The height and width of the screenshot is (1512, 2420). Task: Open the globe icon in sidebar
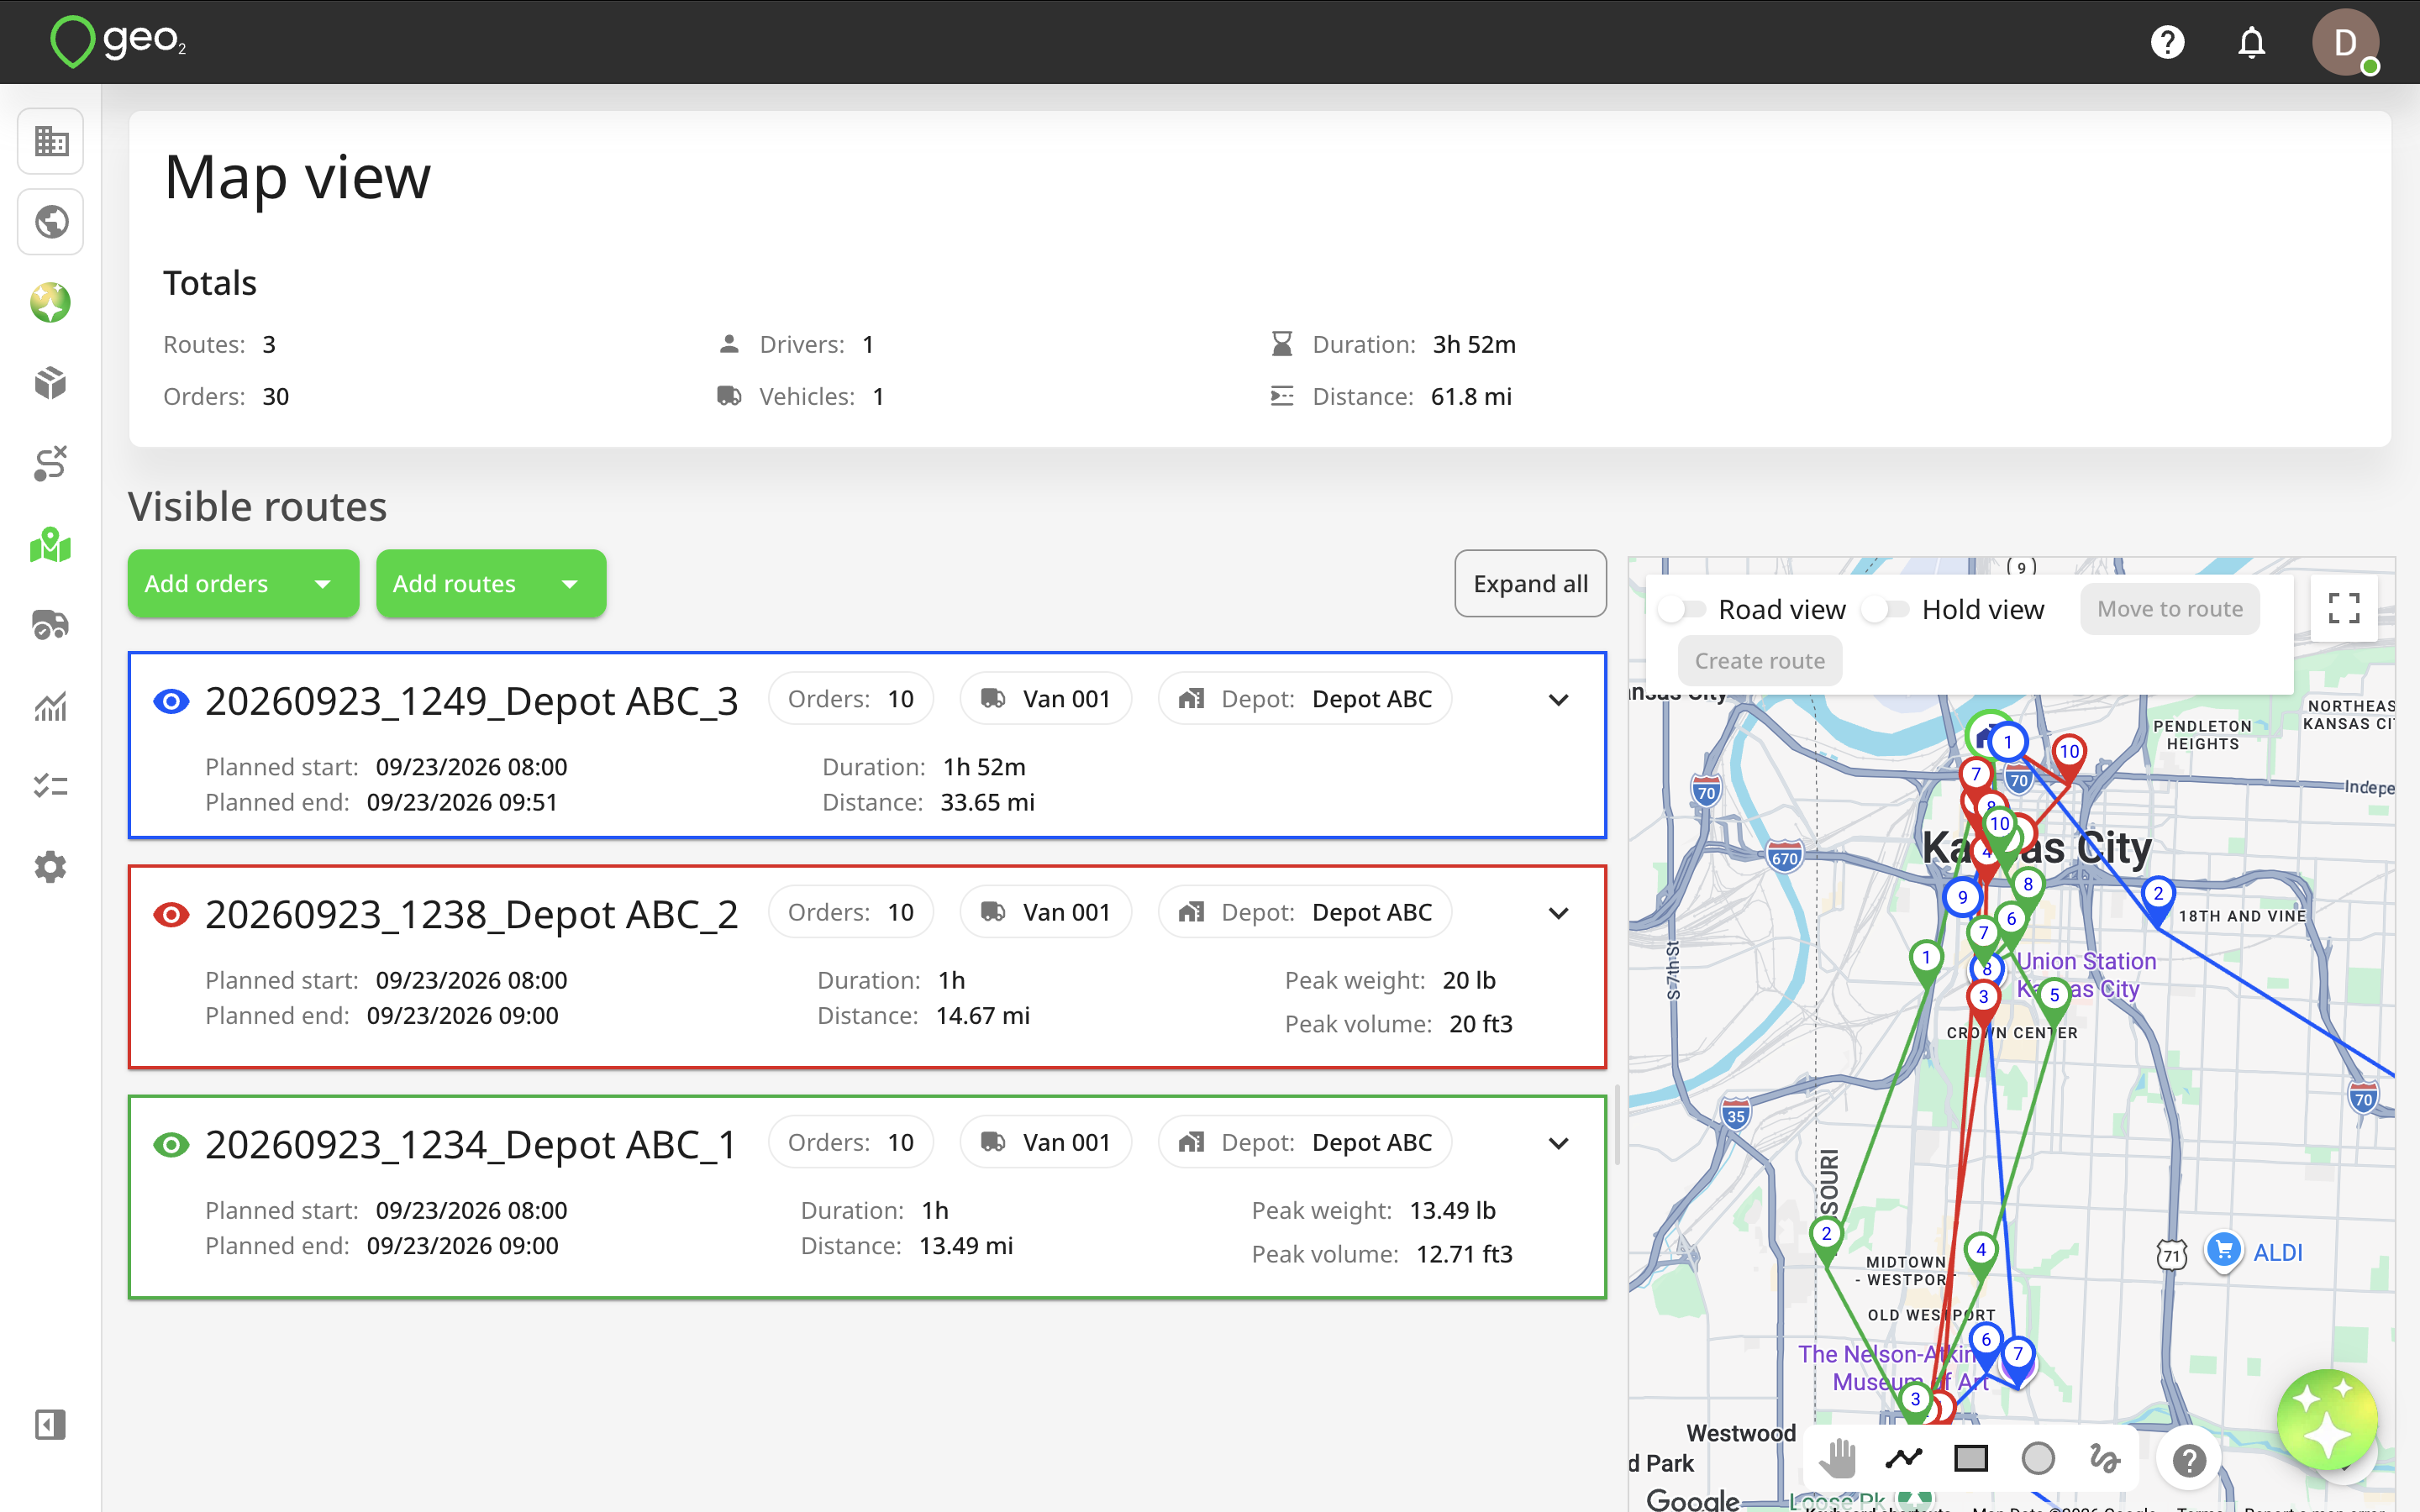51,222
